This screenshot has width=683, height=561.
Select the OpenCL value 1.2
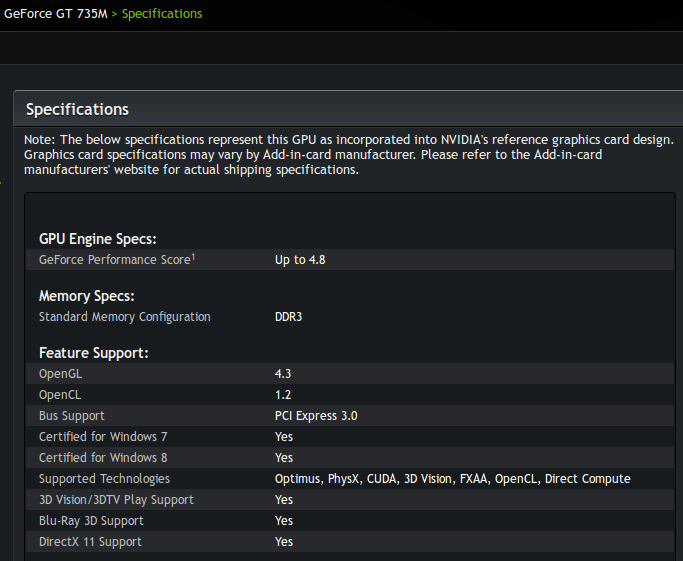pyautogui.click(x=283, y=395)
